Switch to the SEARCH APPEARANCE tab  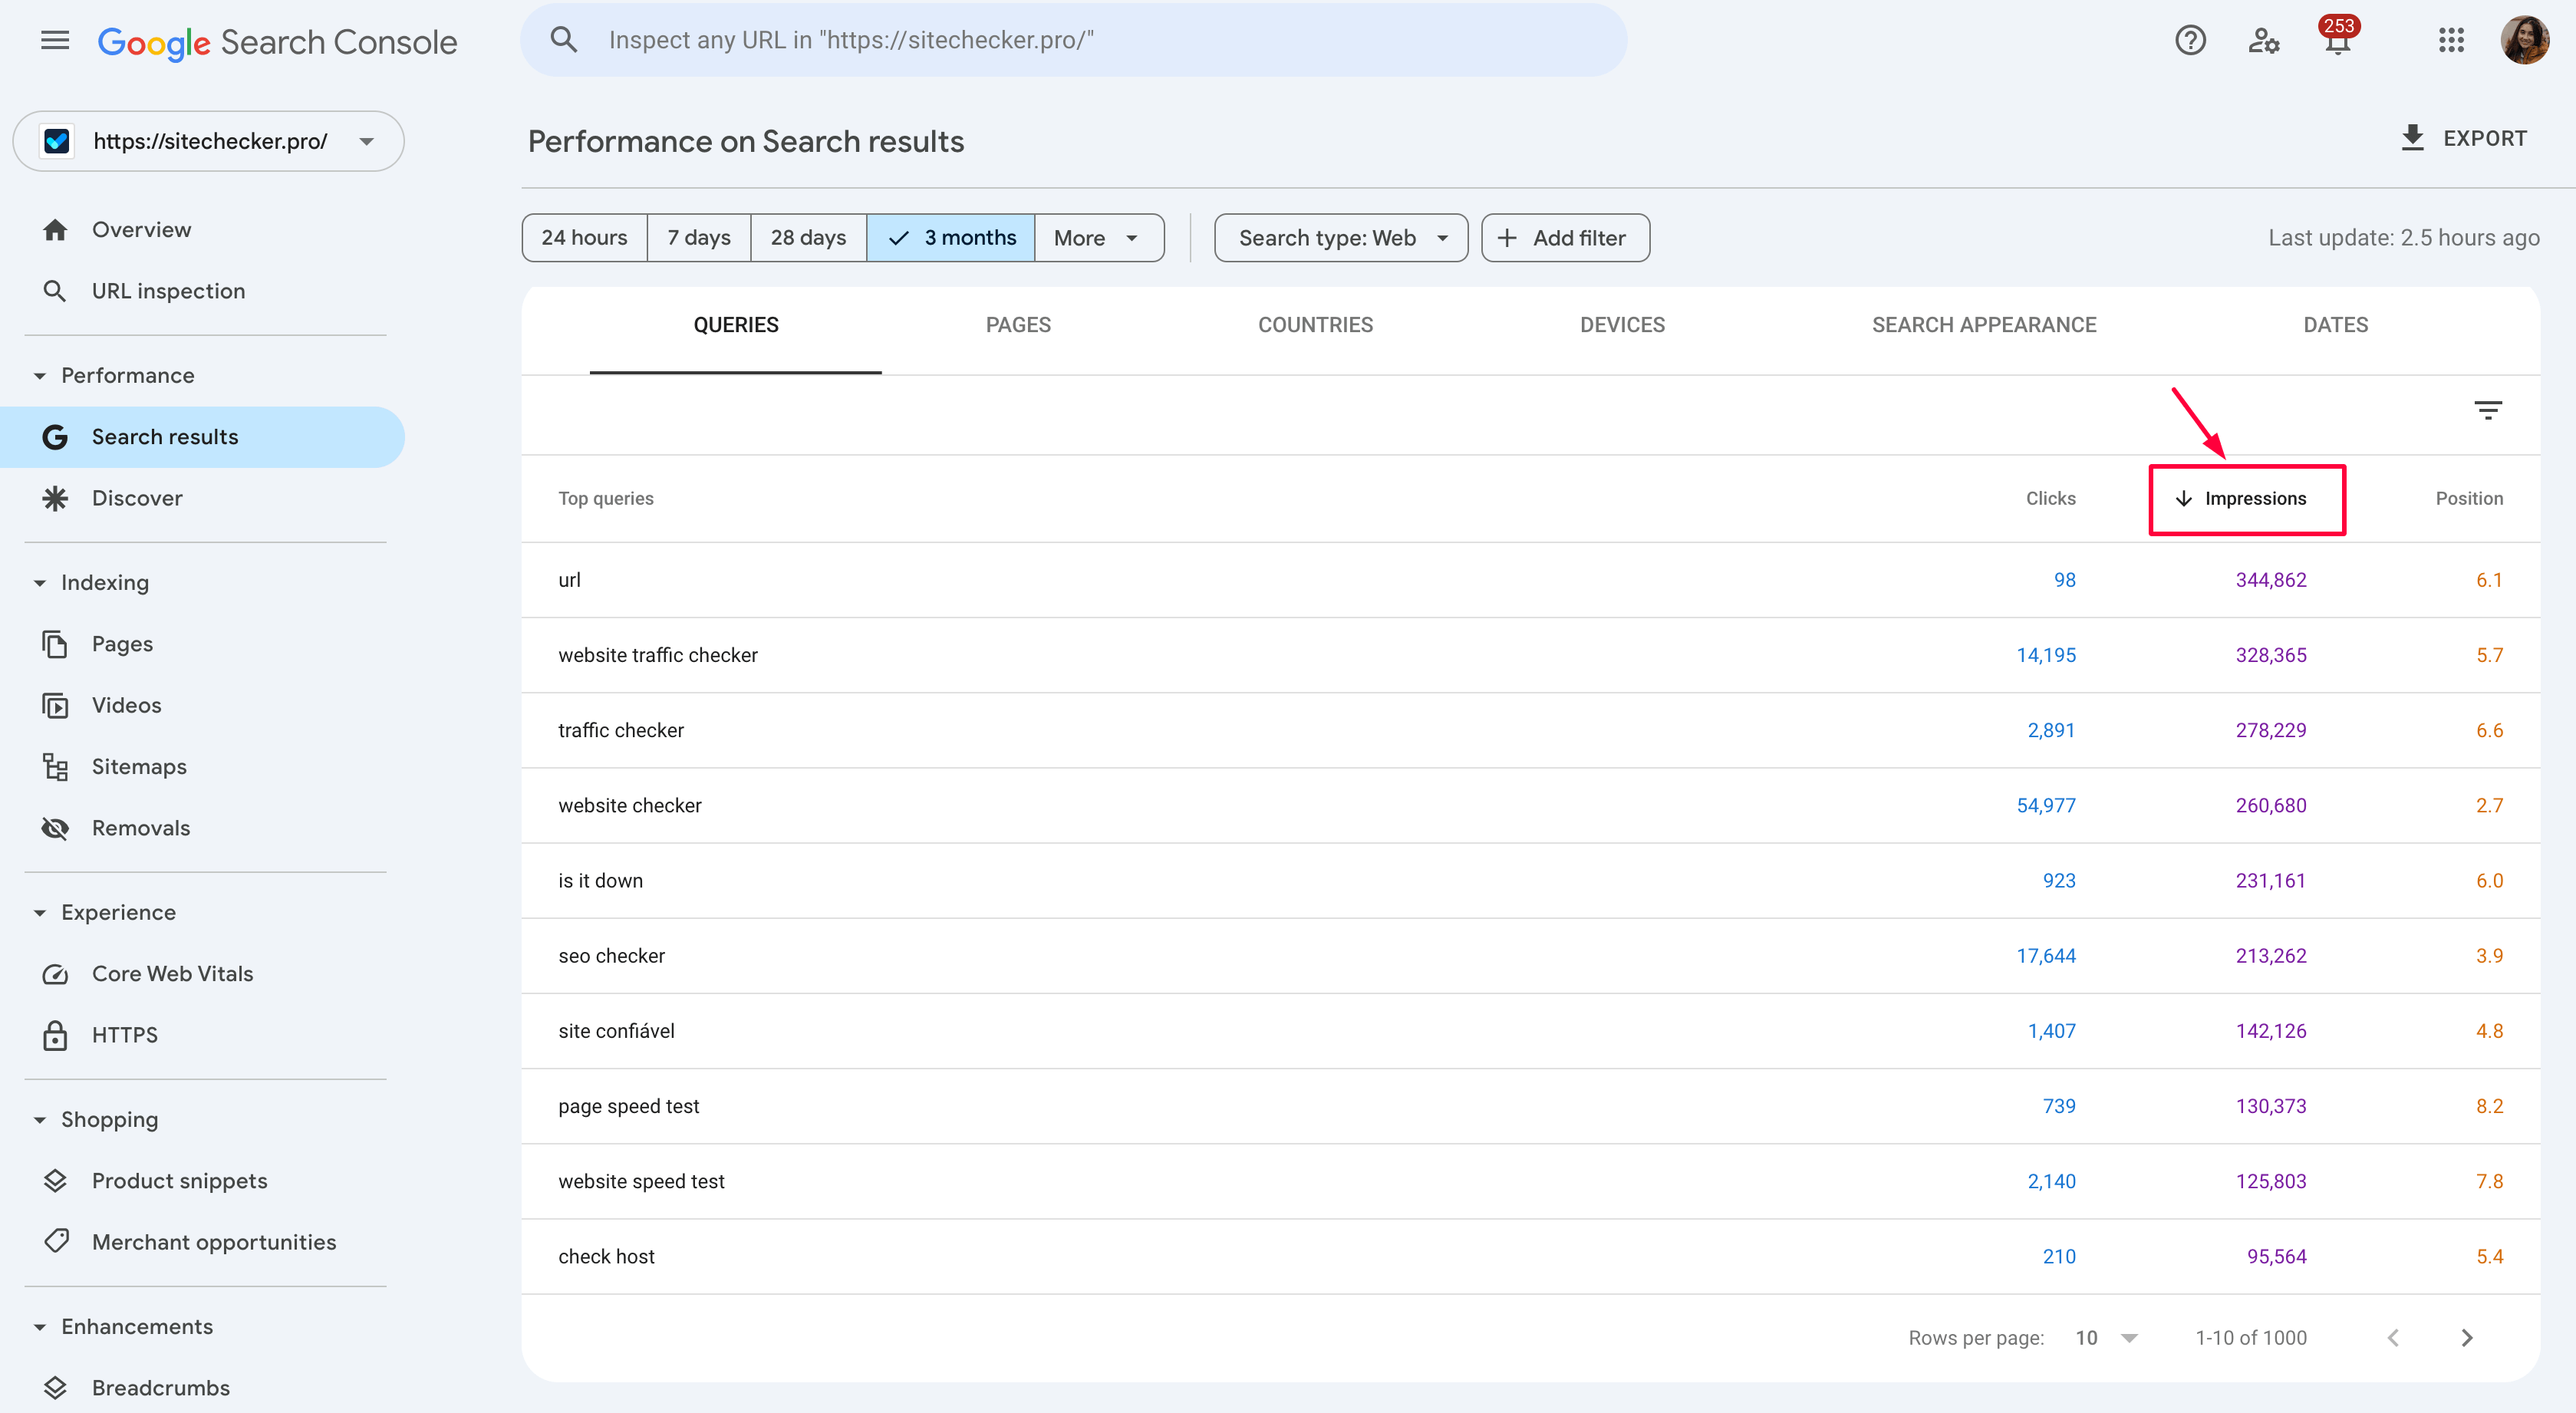[1984, 325]
